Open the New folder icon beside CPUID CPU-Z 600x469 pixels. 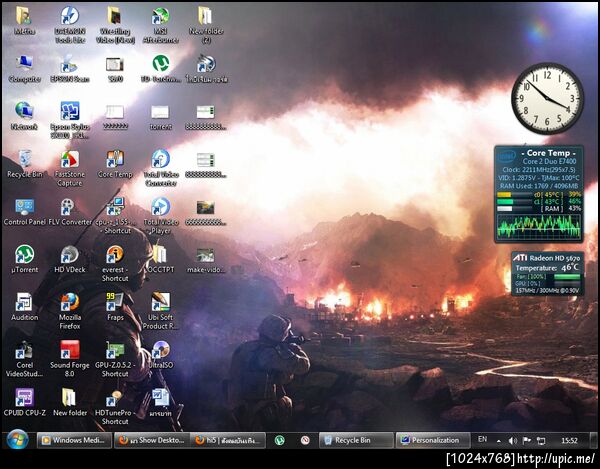70,402
